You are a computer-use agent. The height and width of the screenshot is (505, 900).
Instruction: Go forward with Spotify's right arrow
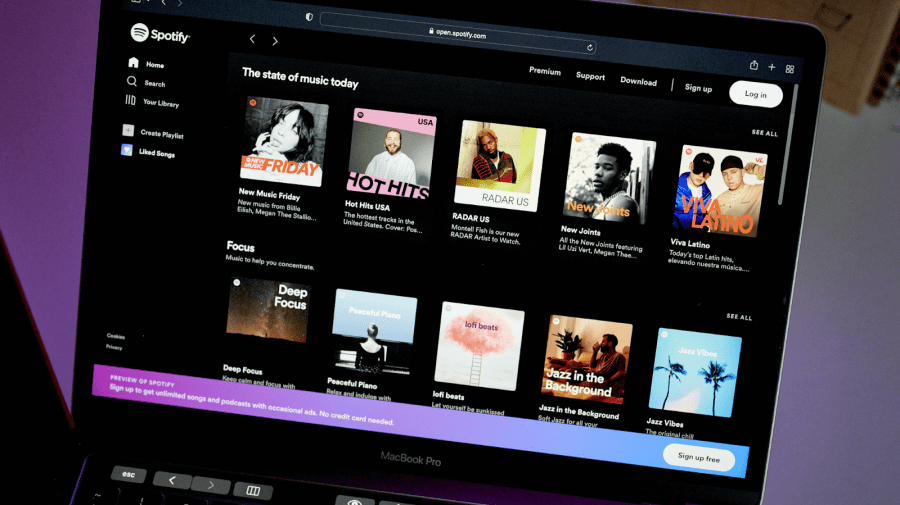(275, 41)
